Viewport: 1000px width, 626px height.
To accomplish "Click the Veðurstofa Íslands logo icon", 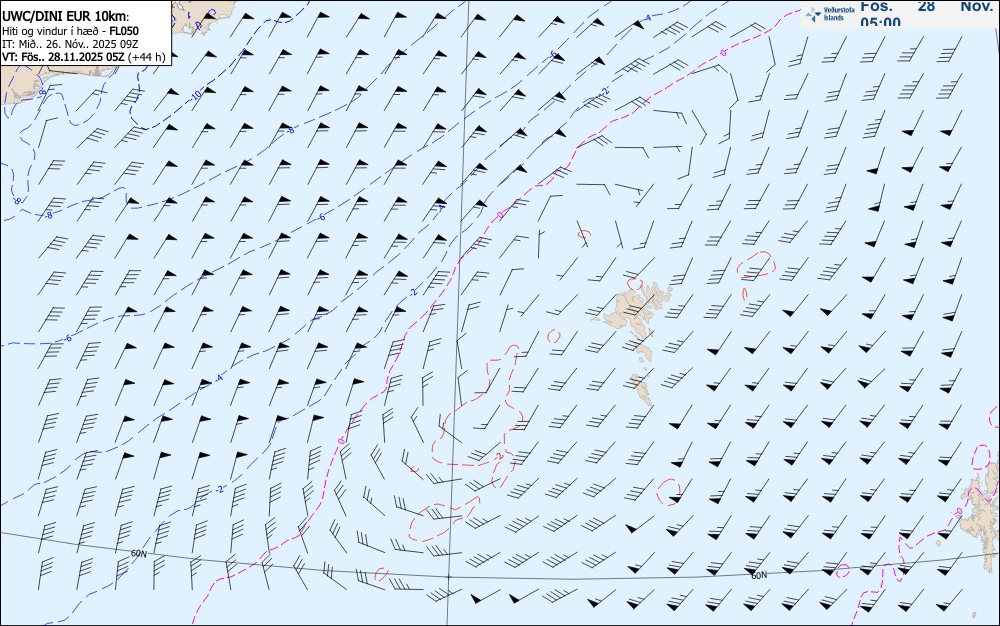I will pos(813,14).
